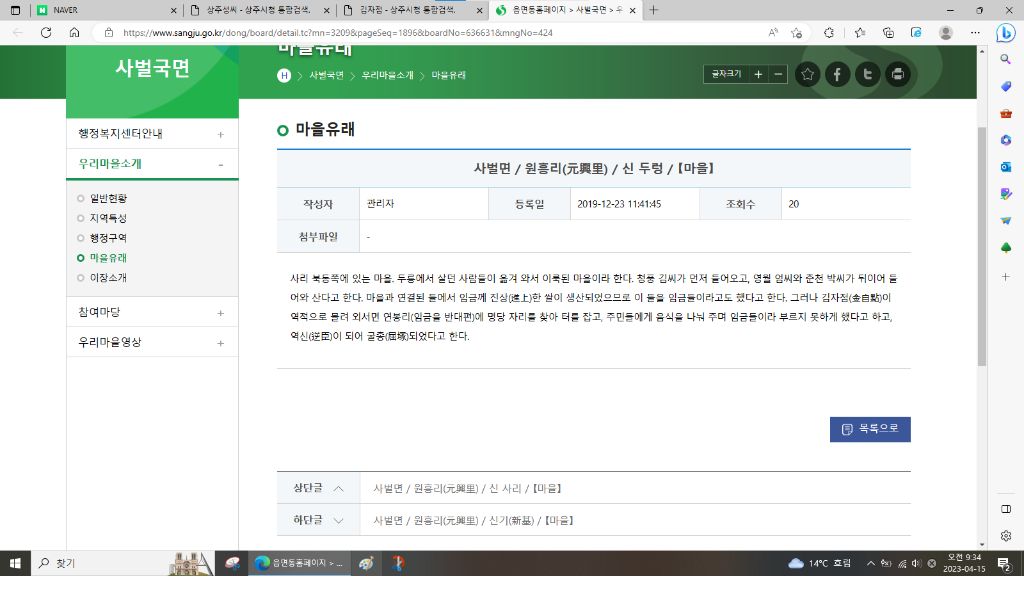The width and height of the screenshot is (1024, 603).
Task: Select 행정구역 submenu item
Action: point(108,238)
